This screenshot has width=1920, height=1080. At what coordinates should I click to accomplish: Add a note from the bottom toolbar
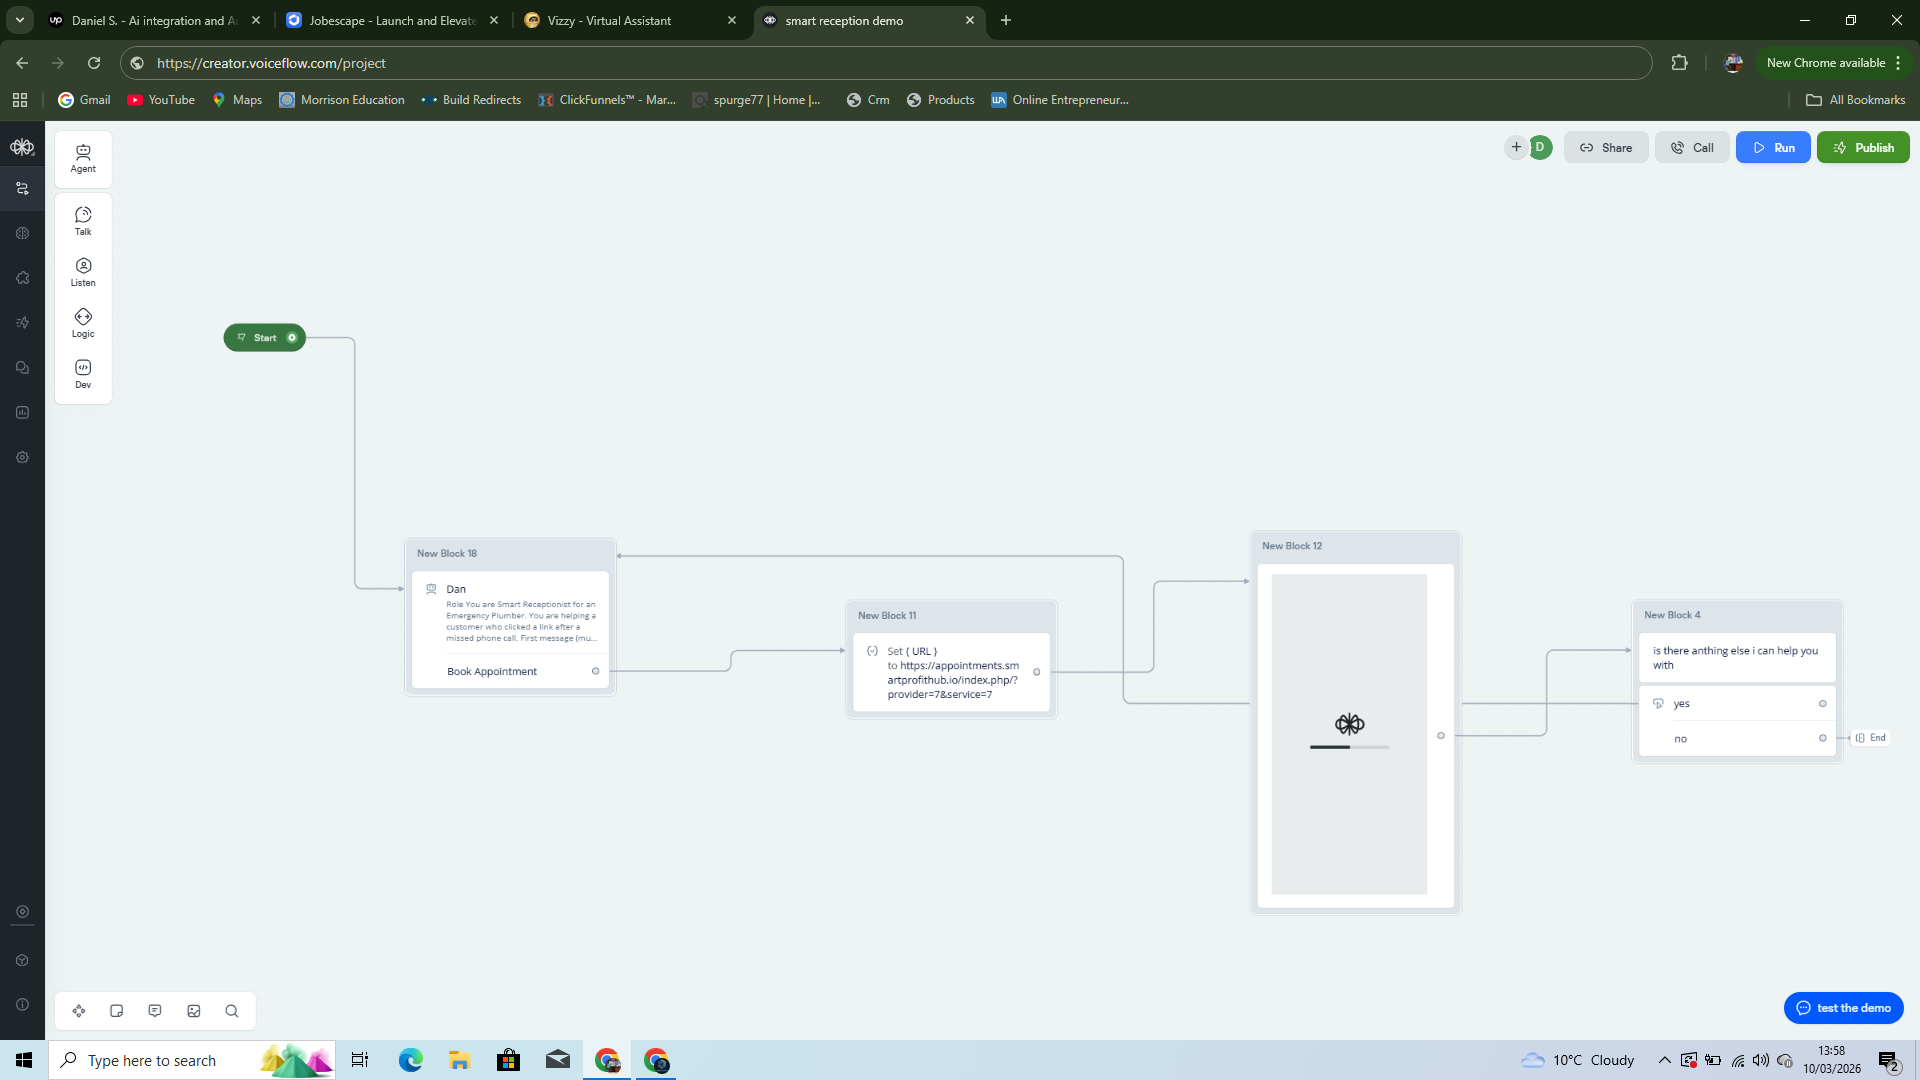116,1011
